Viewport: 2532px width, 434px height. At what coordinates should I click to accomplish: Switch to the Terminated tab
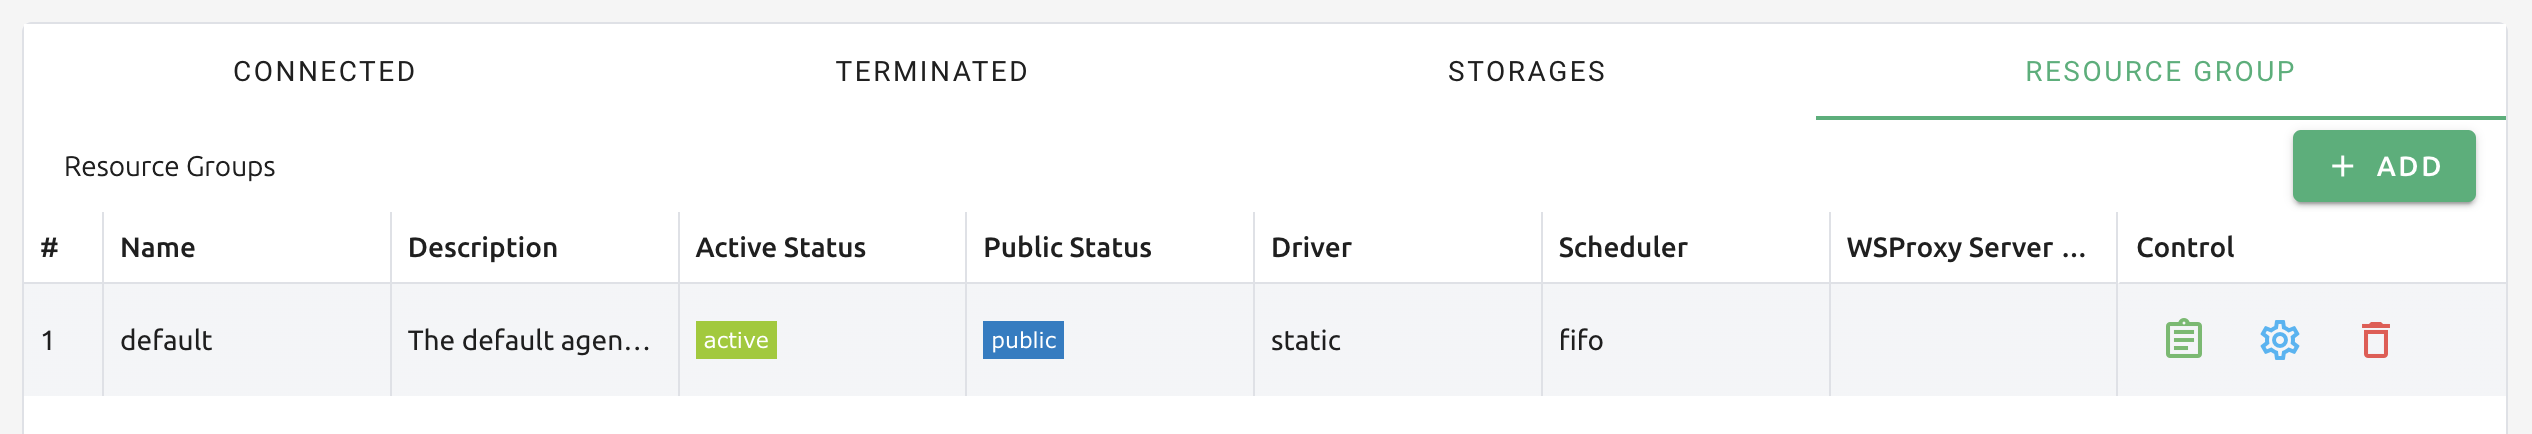tap(932, 72)
